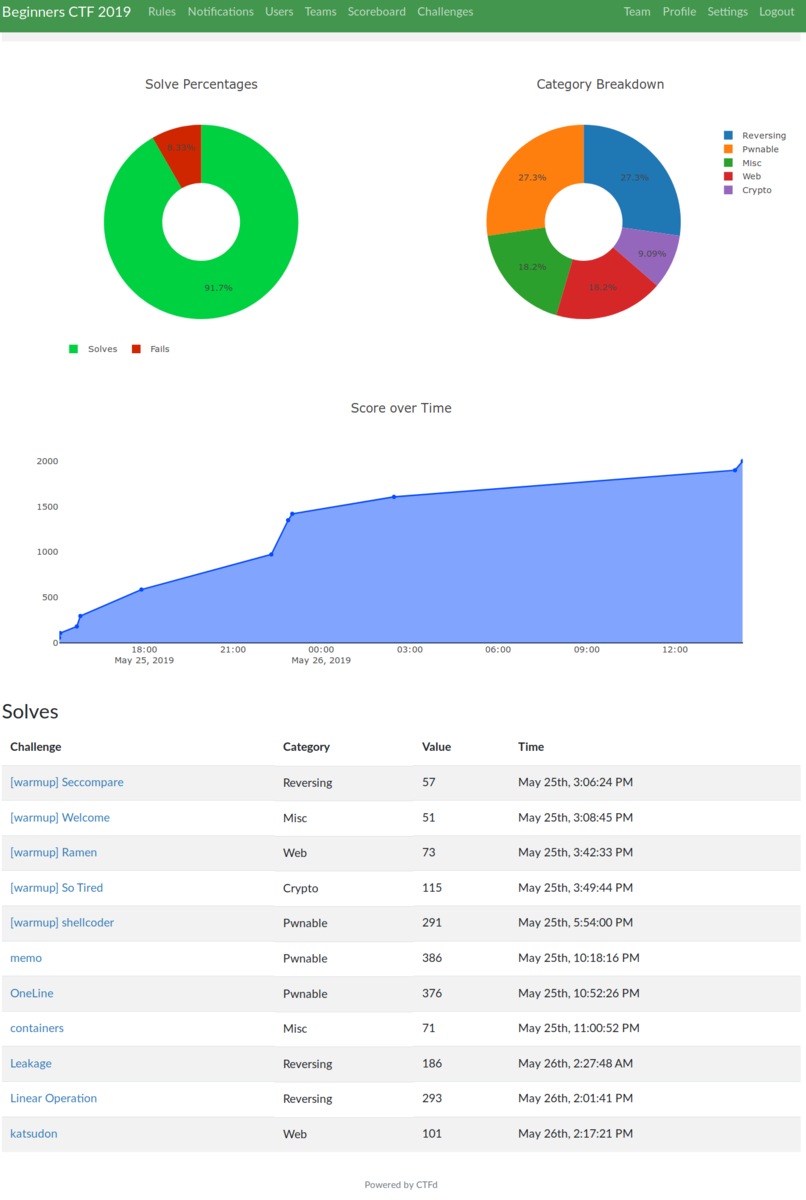Click the Powered by CTFd link
806x1200 pixels.
click(x=401, y=1184)
